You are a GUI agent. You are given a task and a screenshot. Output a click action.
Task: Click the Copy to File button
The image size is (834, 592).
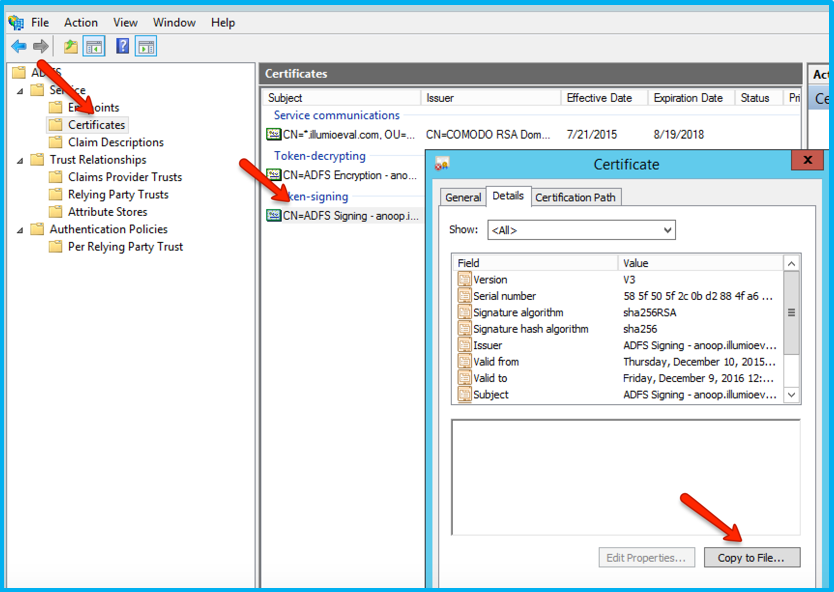(x=751, y=557)
